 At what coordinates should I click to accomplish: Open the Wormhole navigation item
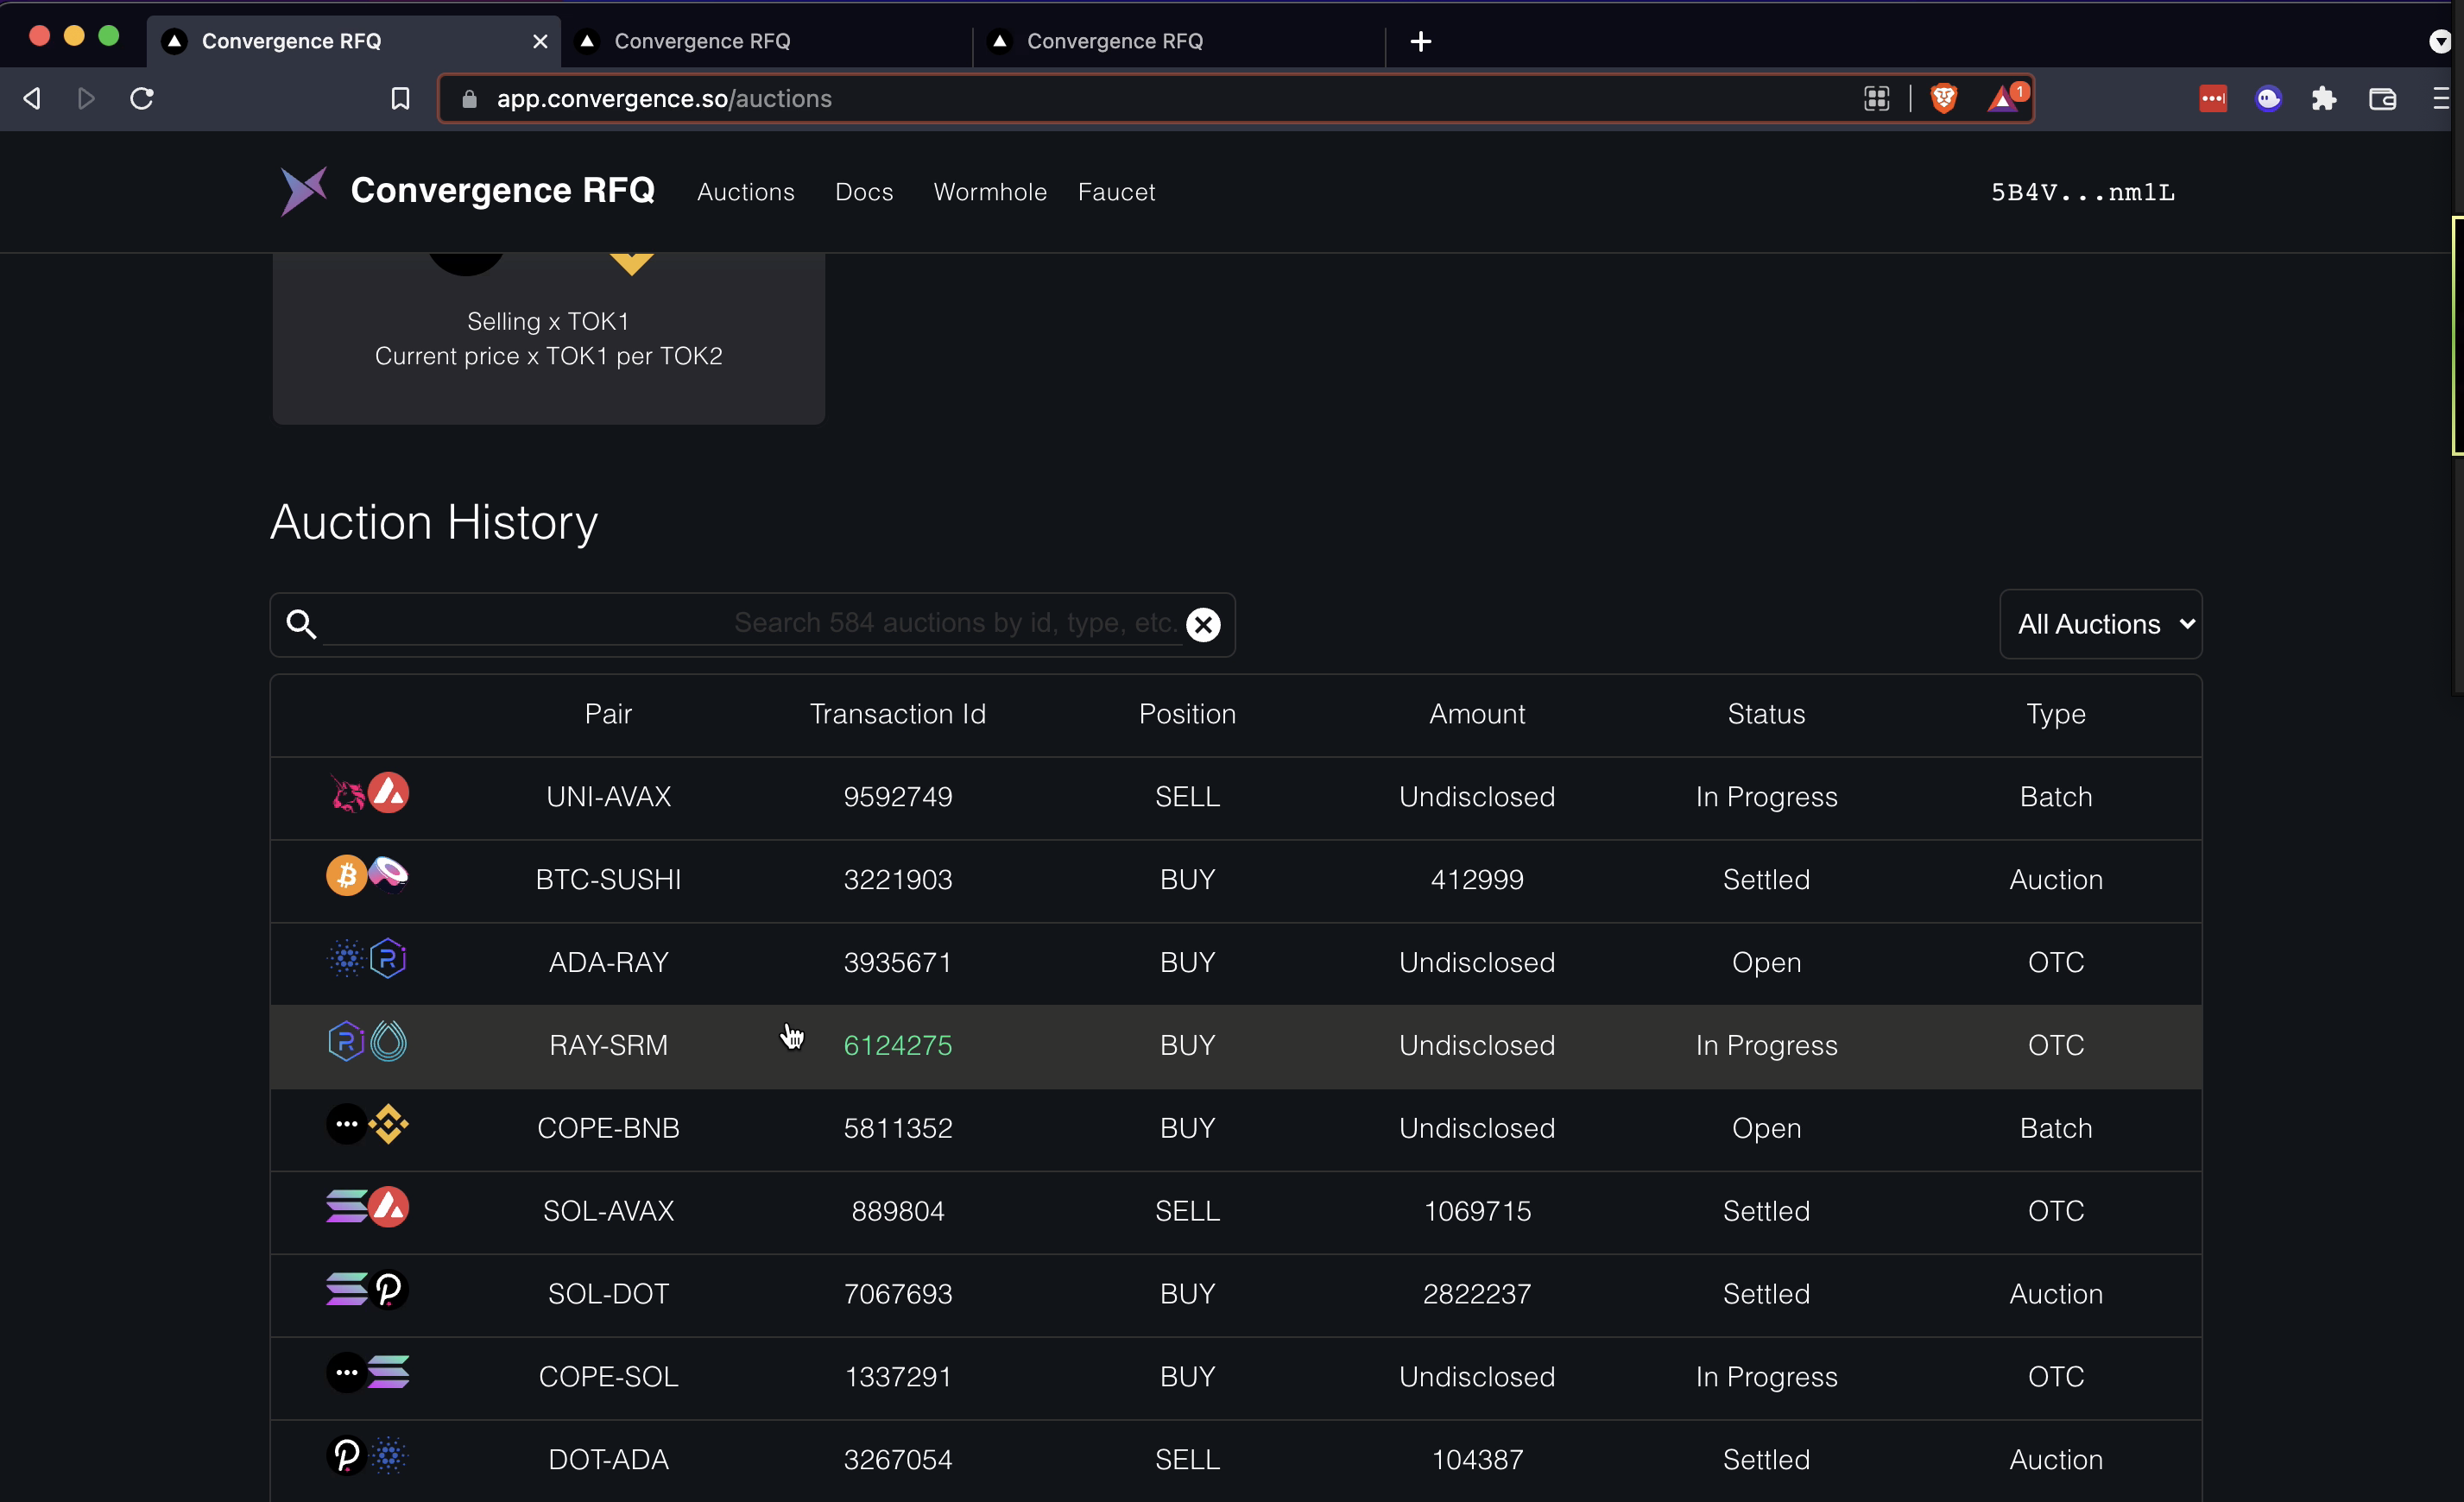point(989,192)
